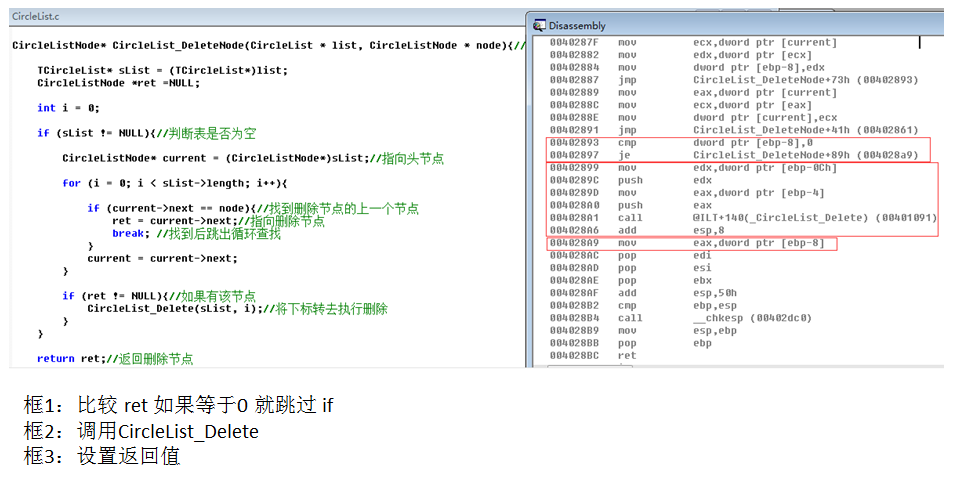Click the 'add esp,50h' row at 004028AF

click(643, 293)
